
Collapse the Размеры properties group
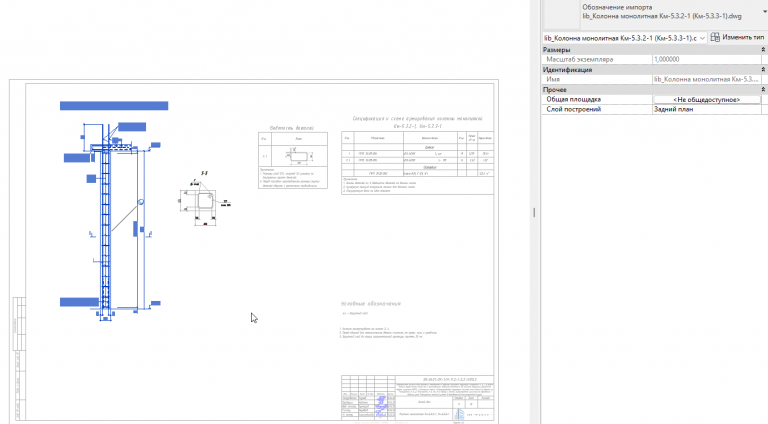click(x=763, y=50)
